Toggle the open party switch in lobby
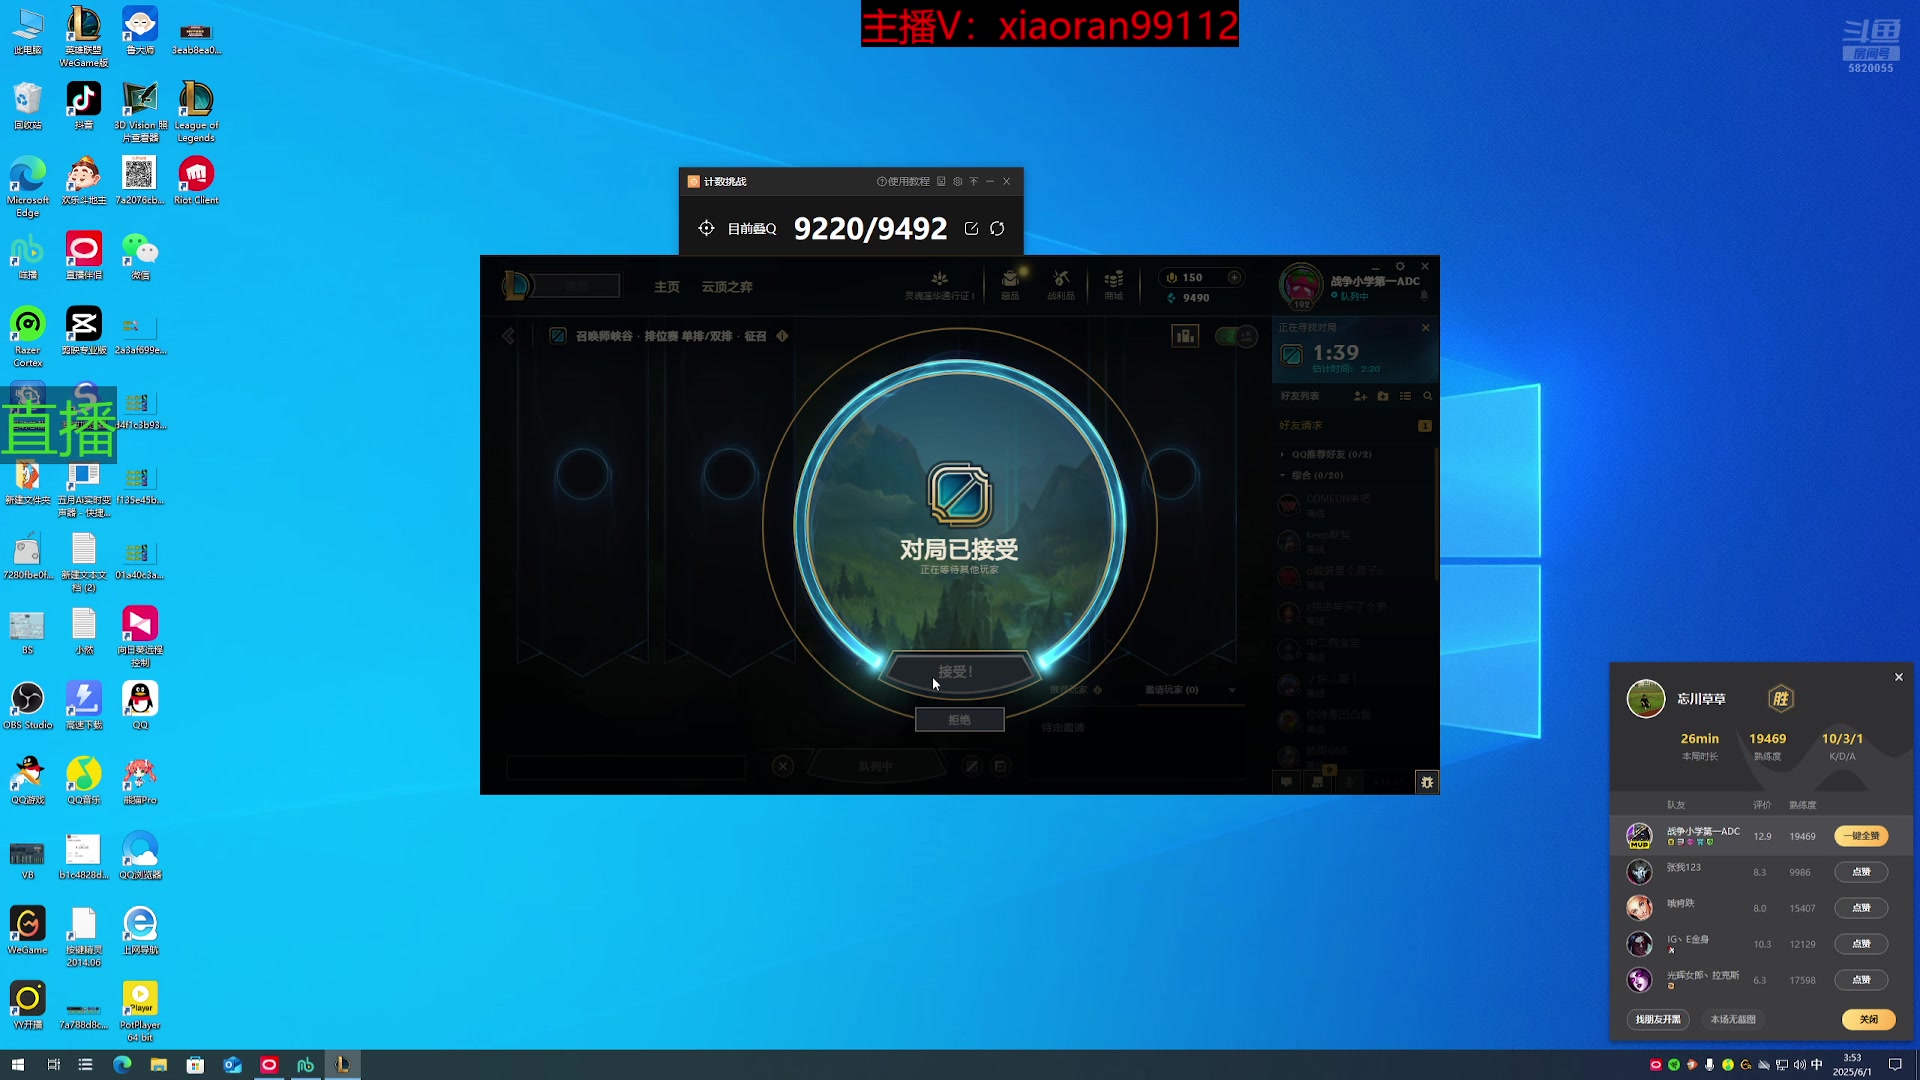 [1235, 336]
